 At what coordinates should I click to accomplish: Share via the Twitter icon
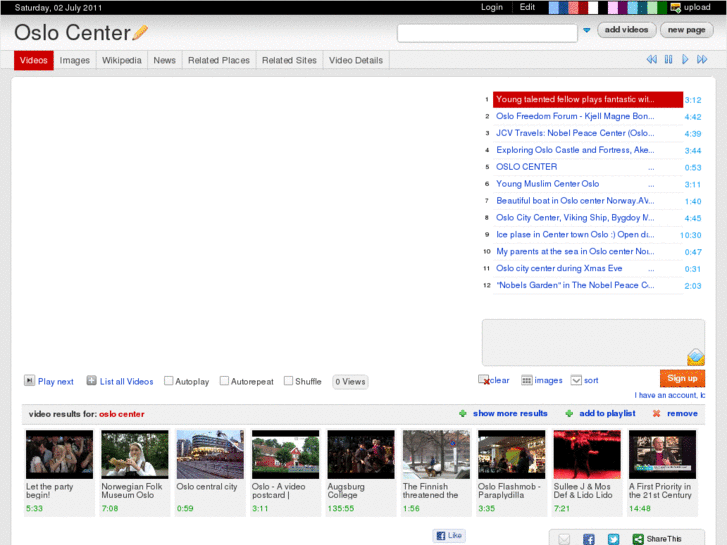pos(613,539)
